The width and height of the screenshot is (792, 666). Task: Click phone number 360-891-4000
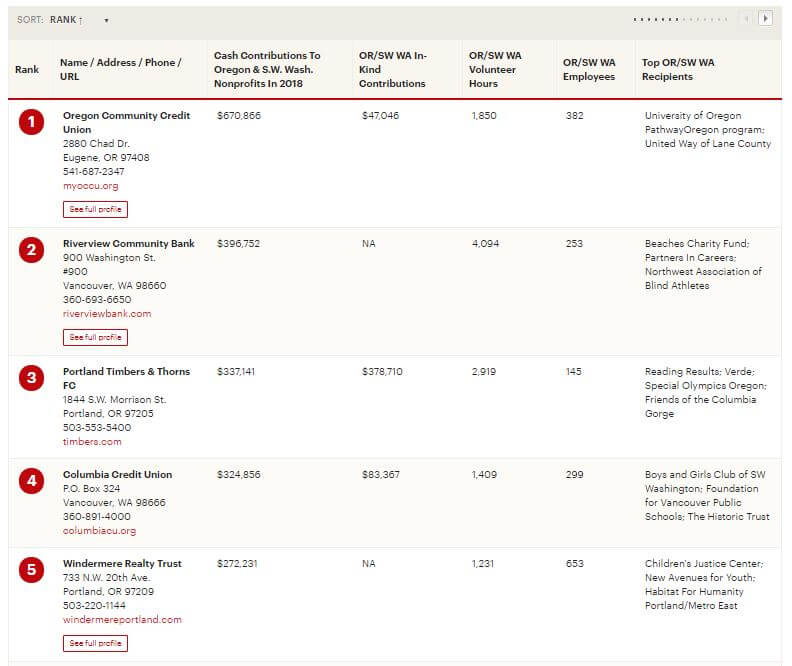pyautogui.click(x=96, y=517)
